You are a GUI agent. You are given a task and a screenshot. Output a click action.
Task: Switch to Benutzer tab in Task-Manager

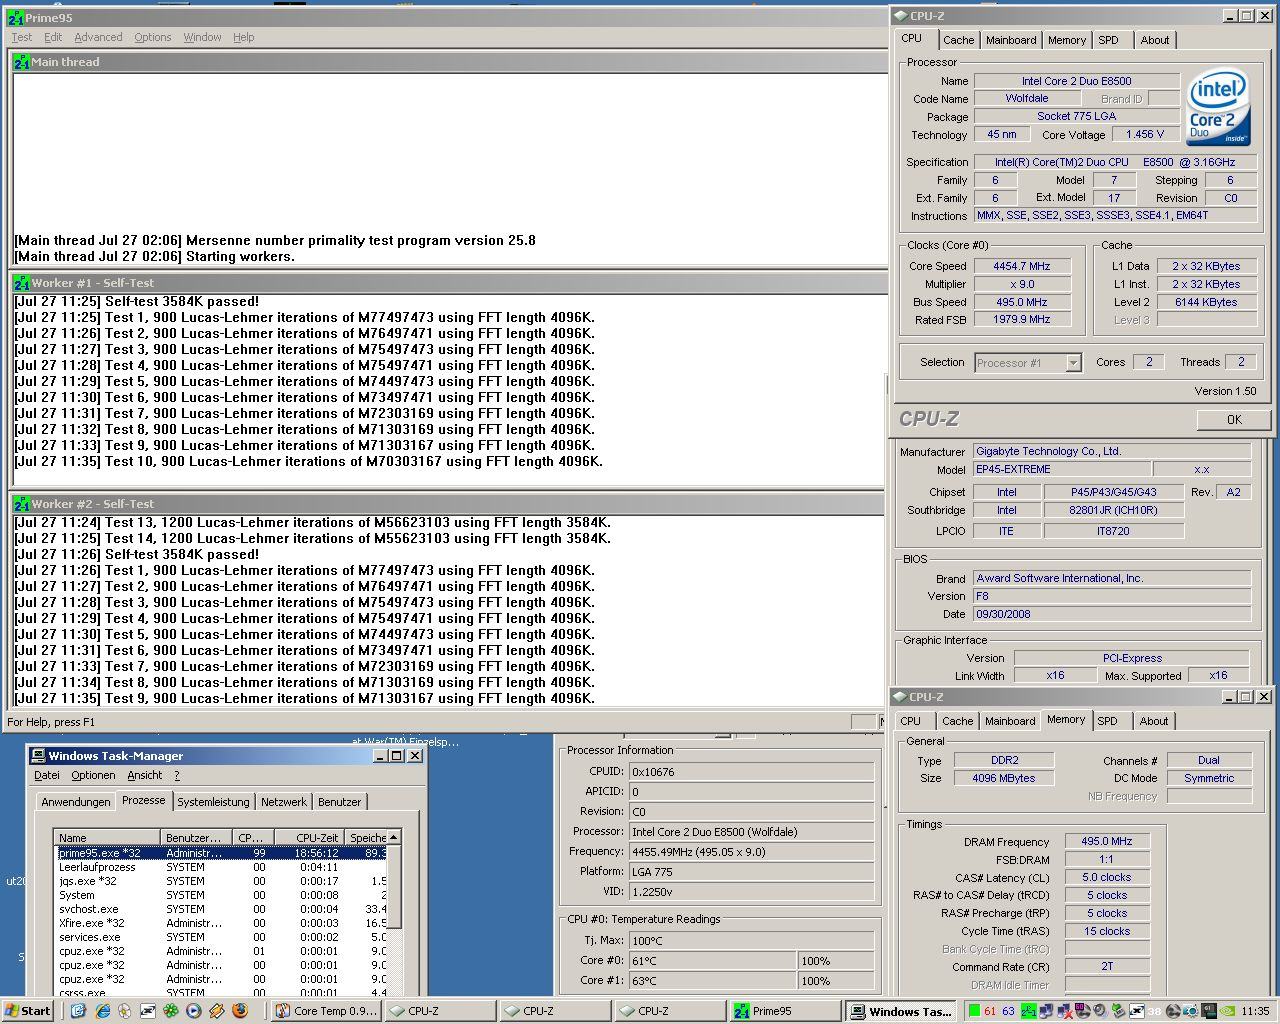click(340, 802)
